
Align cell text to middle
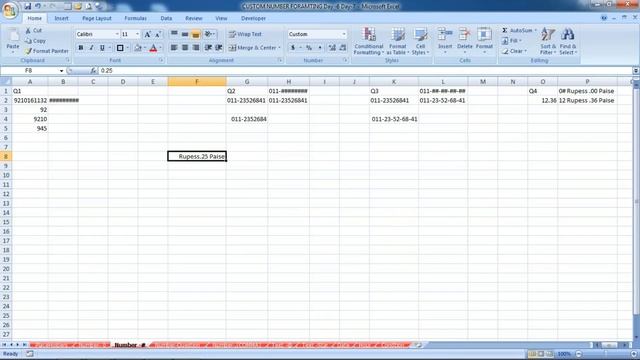185,34
